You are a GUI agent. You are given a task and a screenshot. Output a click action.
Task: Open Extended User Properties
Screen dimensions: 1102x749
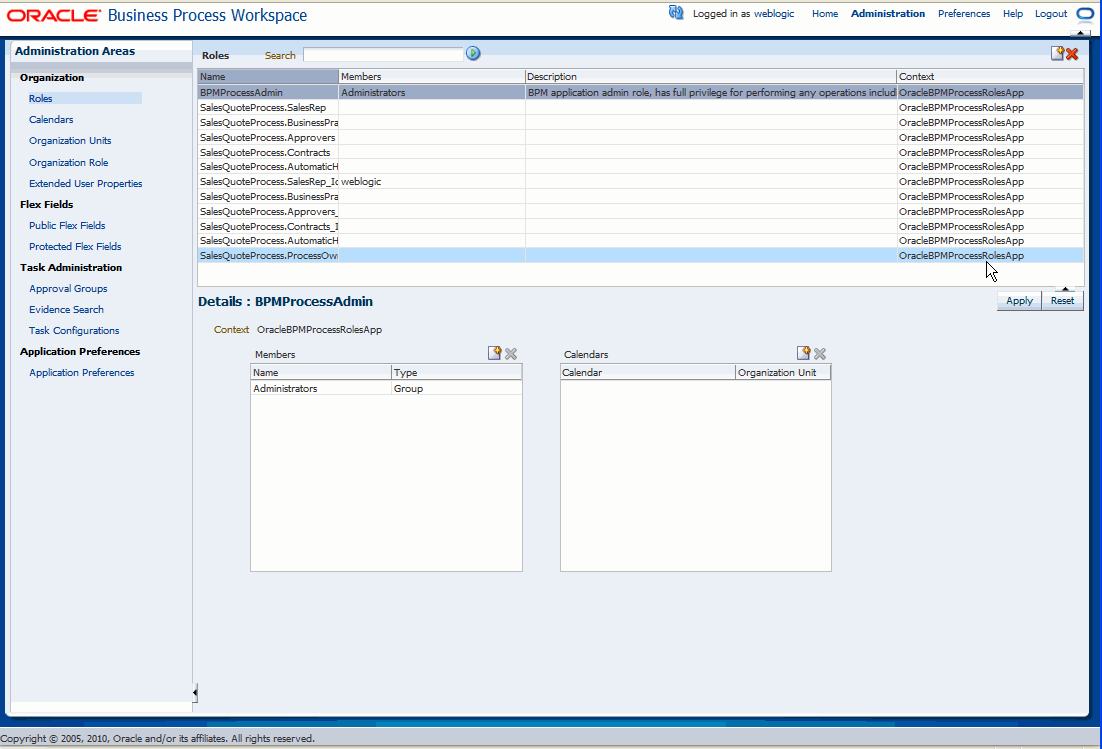[x=86, y=183]
